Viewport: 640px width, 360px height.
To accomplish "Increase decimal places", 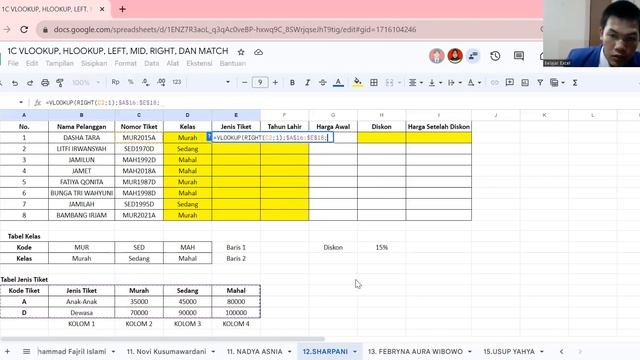I will click(x=161, y=82).
